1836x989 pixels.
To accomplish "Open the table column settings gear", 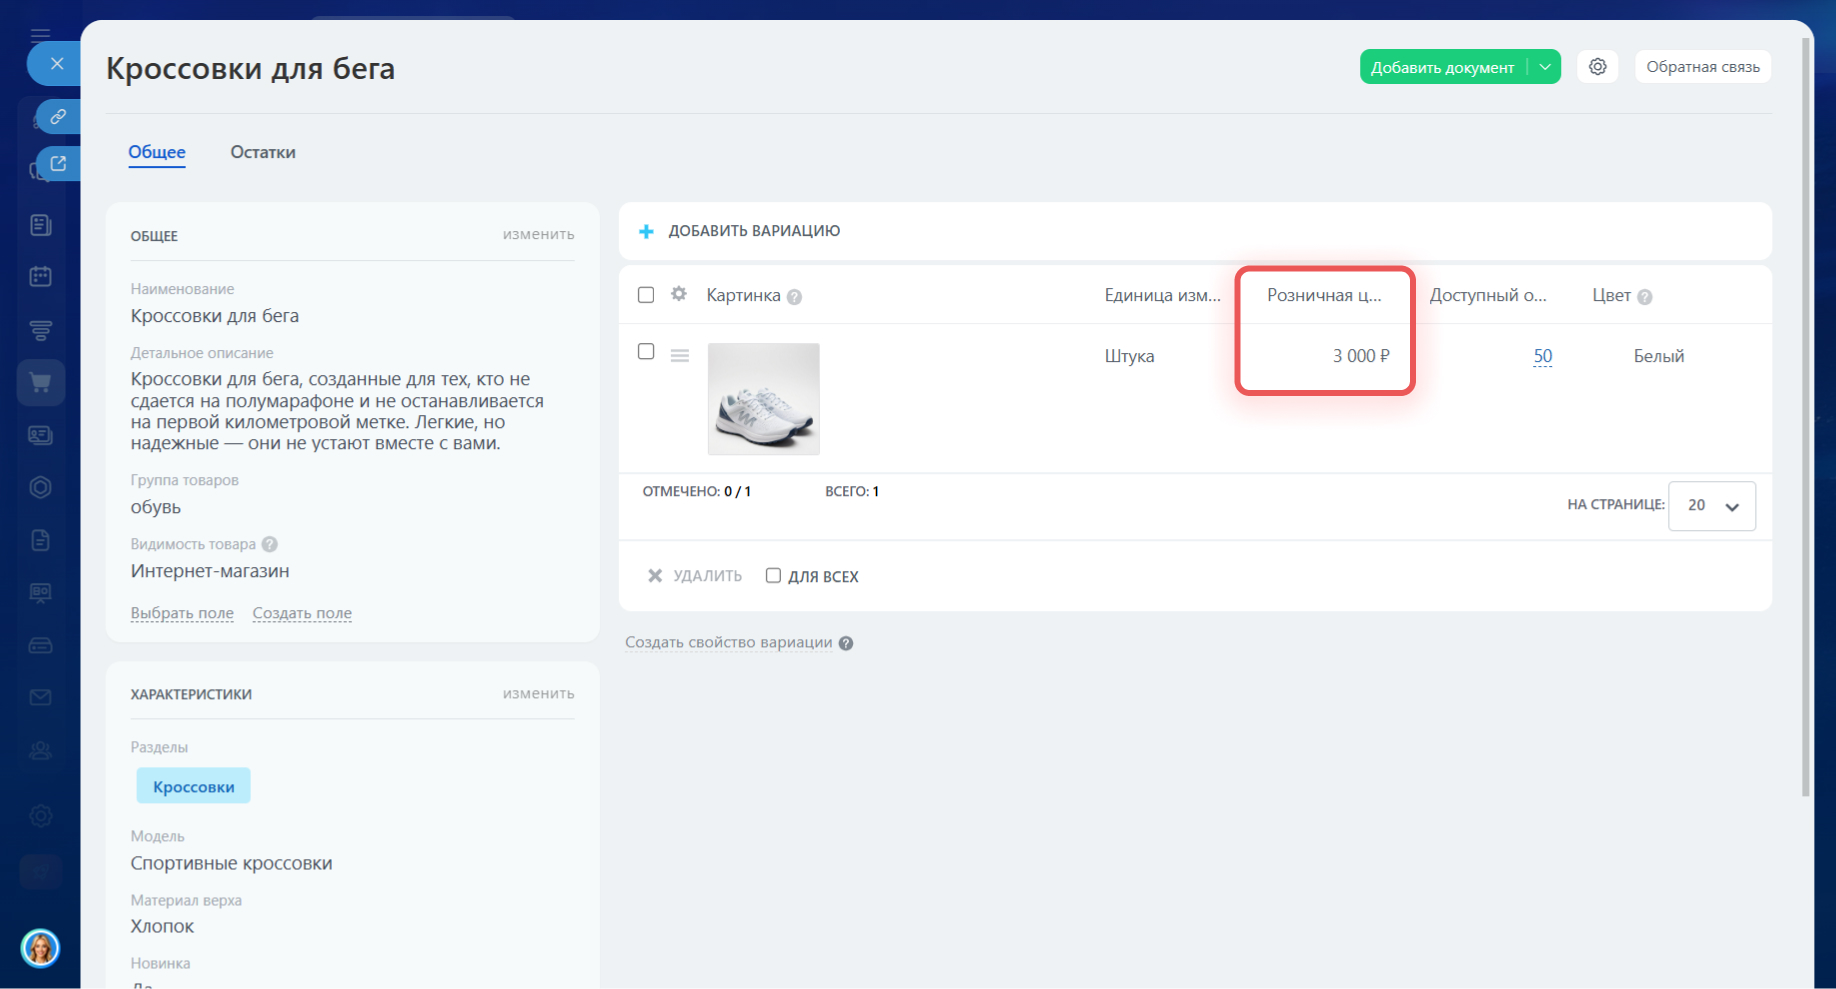I will 679,294.
